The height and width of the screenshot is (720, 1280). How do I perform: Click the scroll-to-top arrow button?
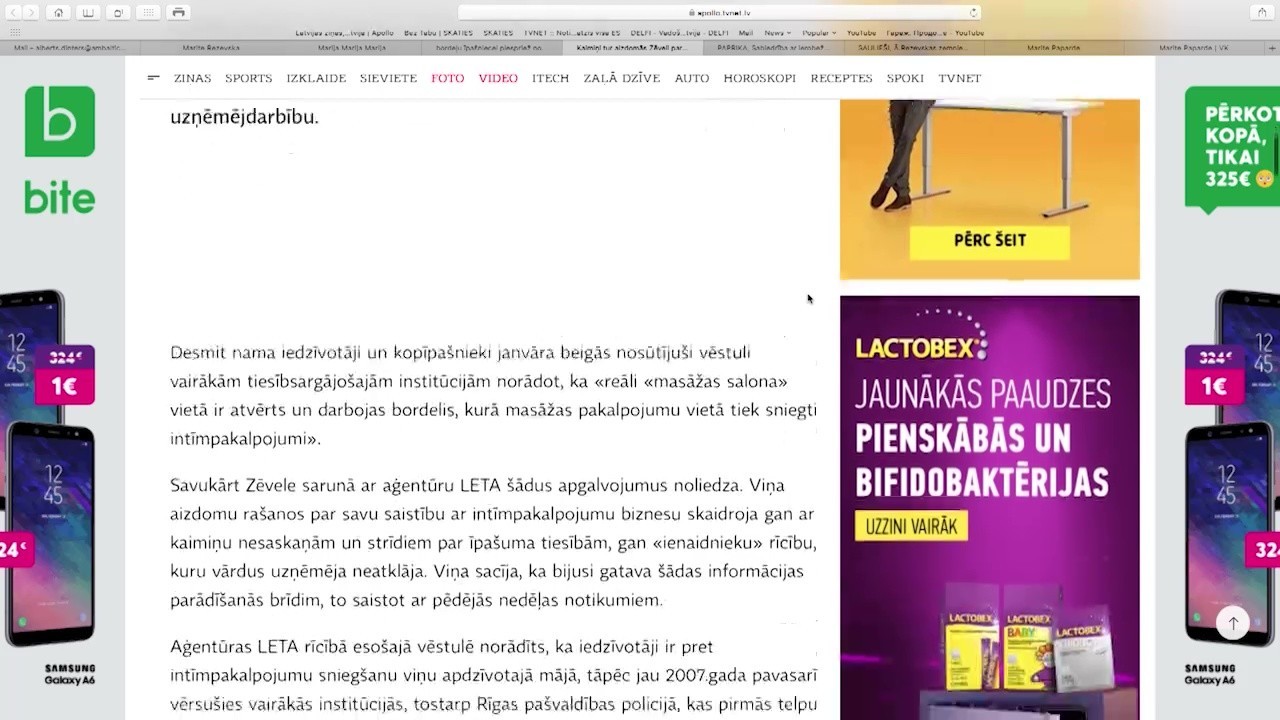[x=1233, y=623]
